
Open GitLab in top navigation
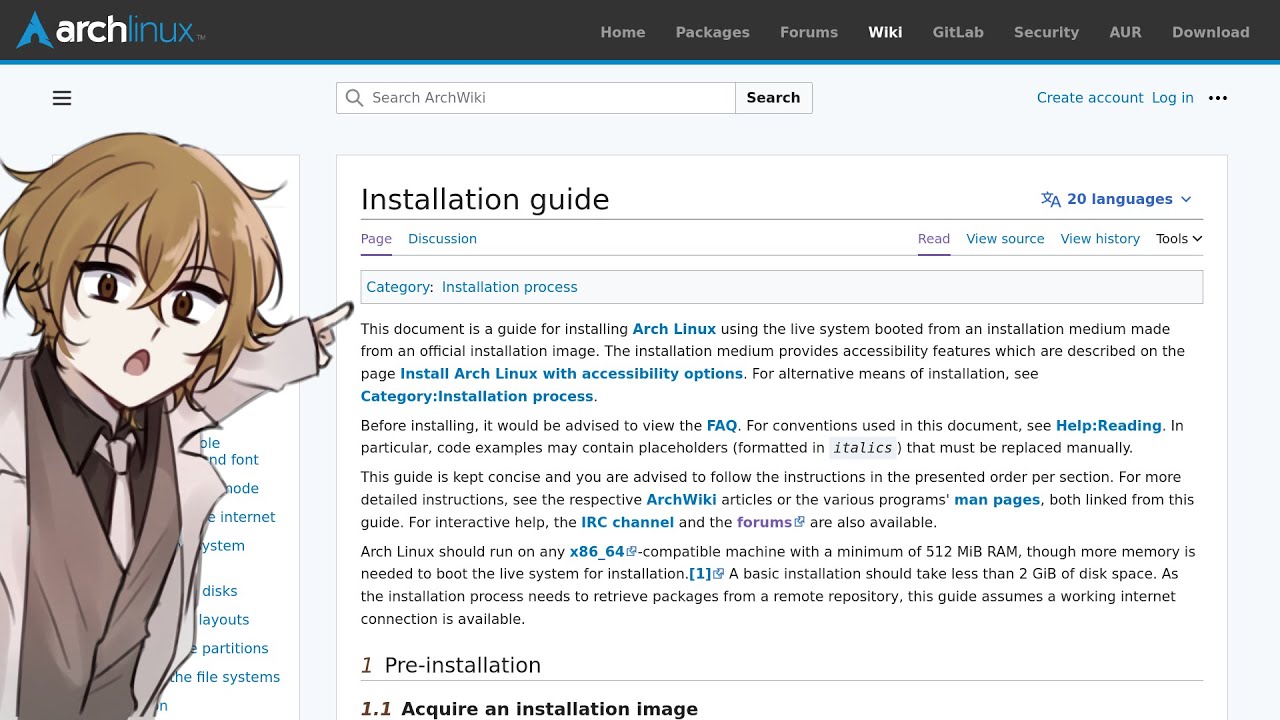click(x=958, y=32)
